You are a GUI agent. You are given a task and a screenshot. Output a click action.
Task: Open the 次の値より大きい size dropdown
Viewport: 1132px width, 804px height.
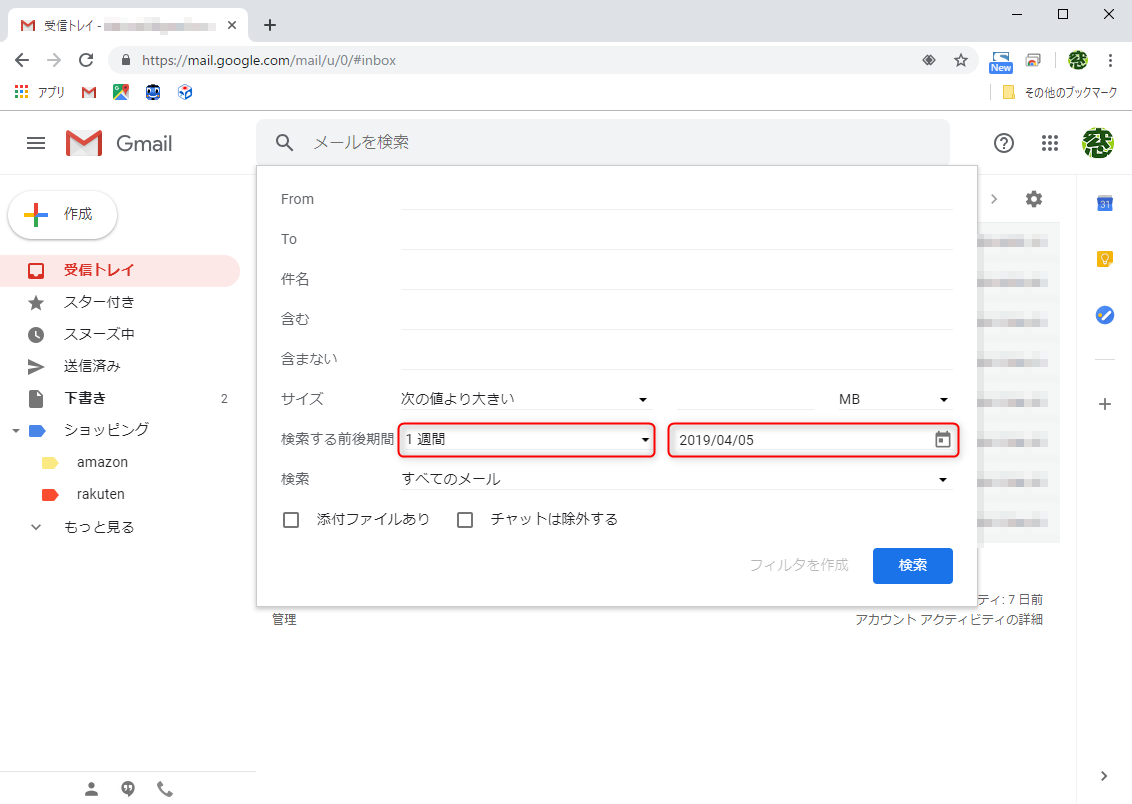click(x=524, y=398)
